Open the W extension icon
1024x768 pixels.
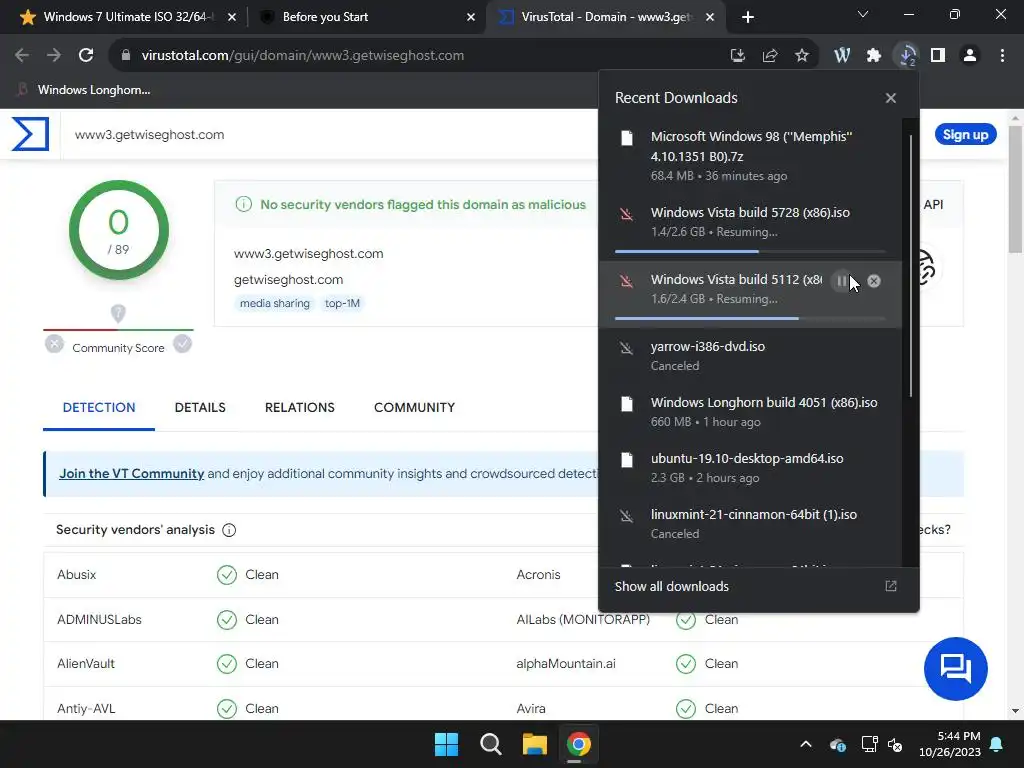coord(842,56)
